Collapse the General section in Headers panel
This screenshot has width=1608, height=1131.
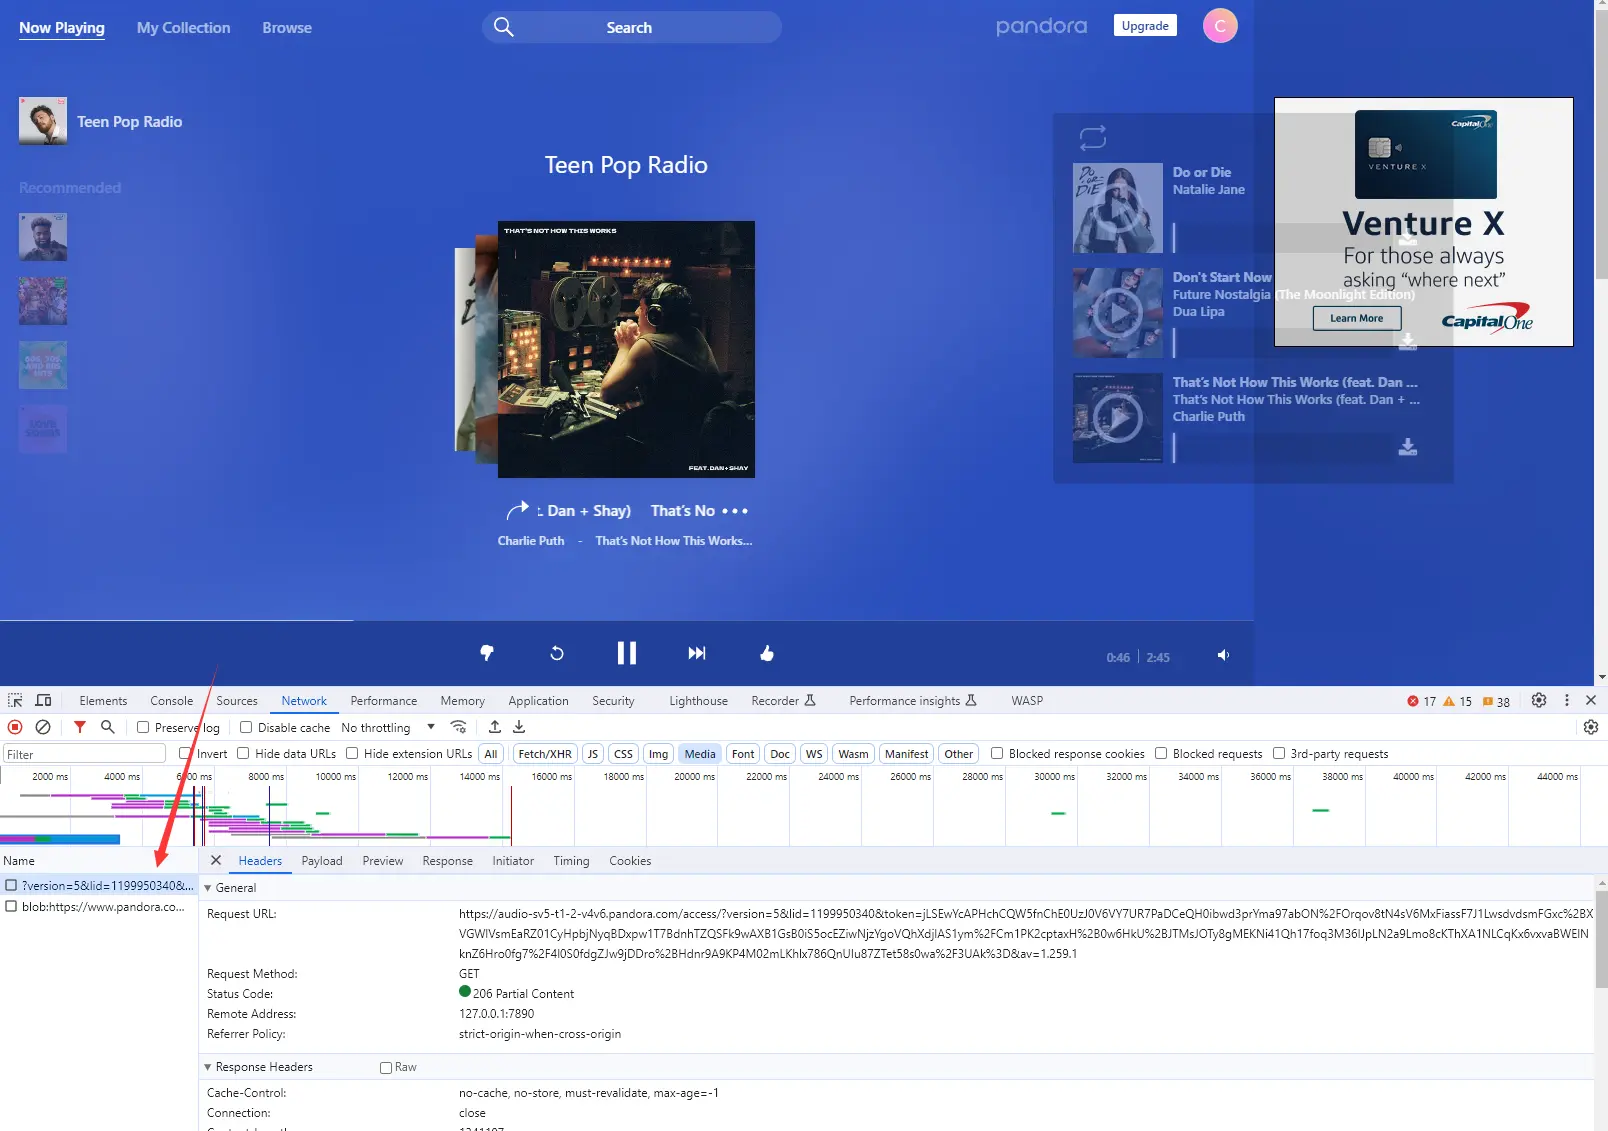[208, 887]
